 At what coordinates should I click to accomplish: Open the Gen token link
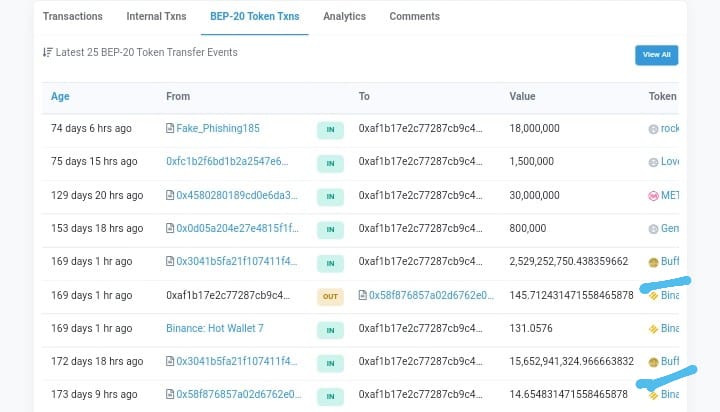coord(670,228)
